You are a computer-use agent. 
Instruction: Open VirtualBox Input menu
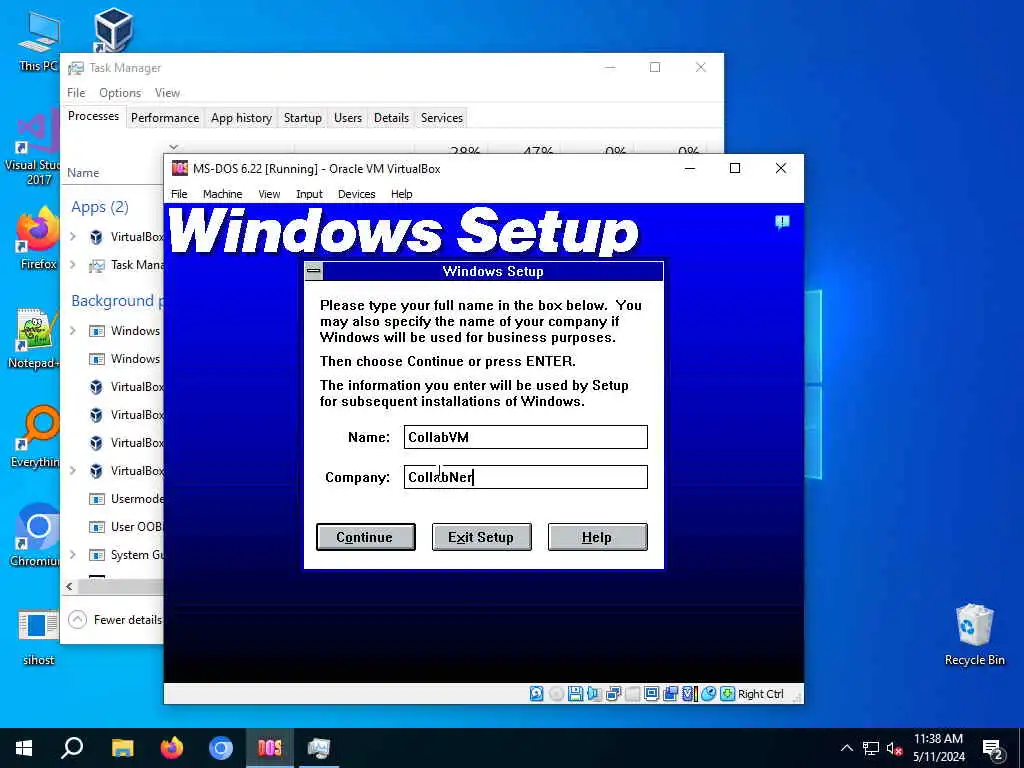[x=309, y=194]
